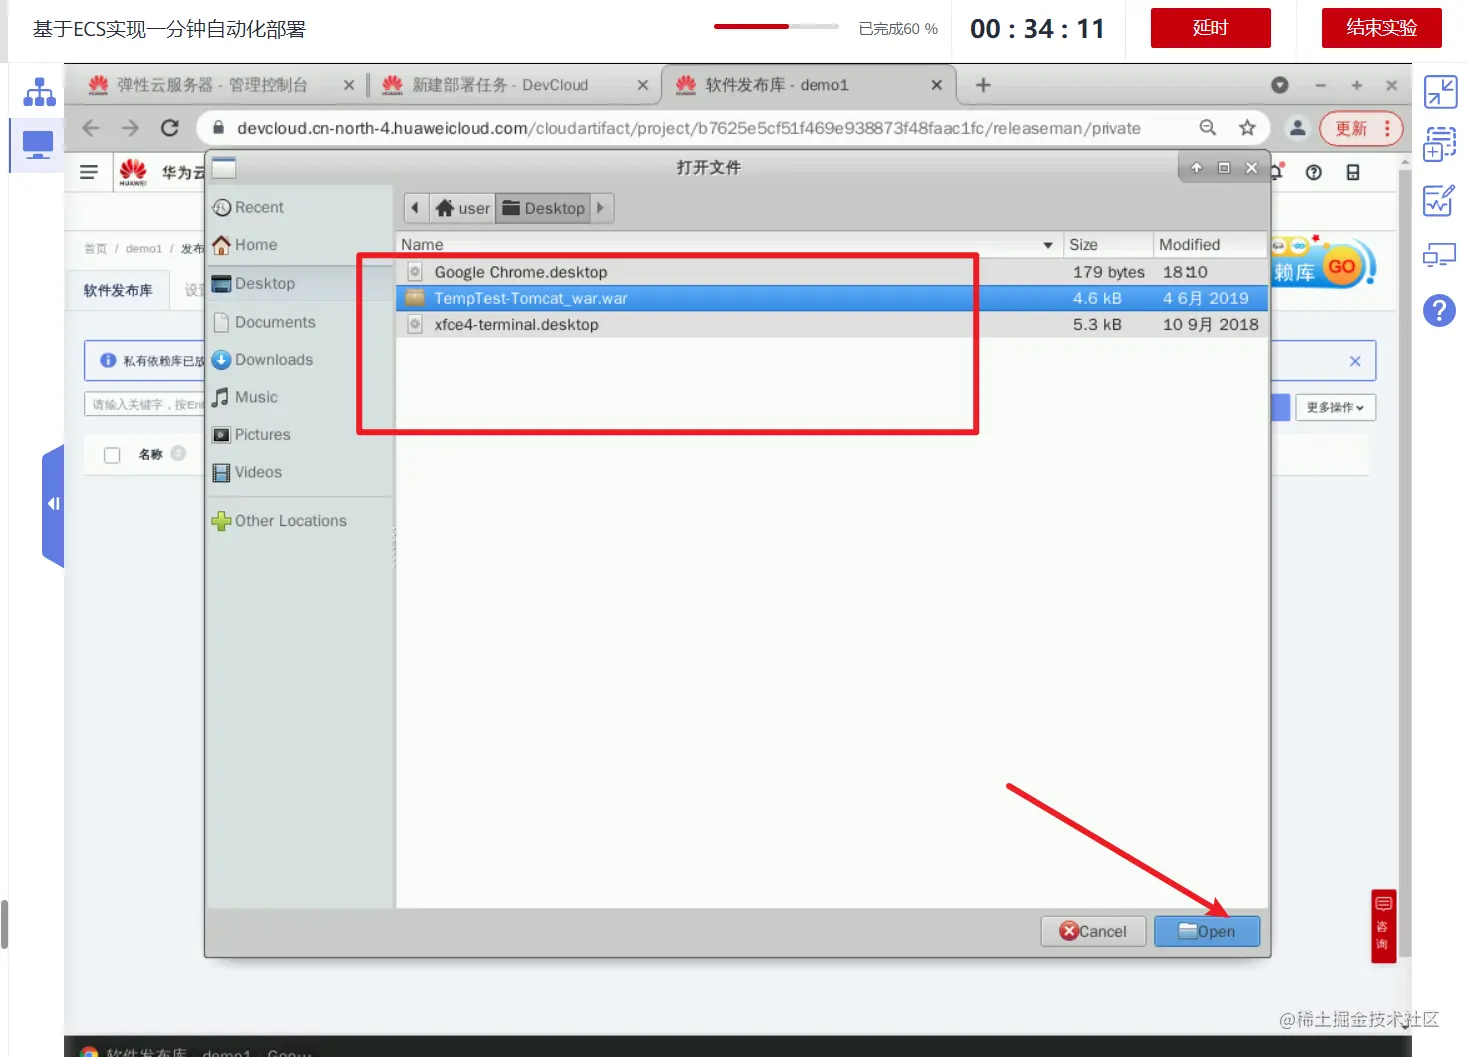Click the file dialog window menu icon

(224, 167)
